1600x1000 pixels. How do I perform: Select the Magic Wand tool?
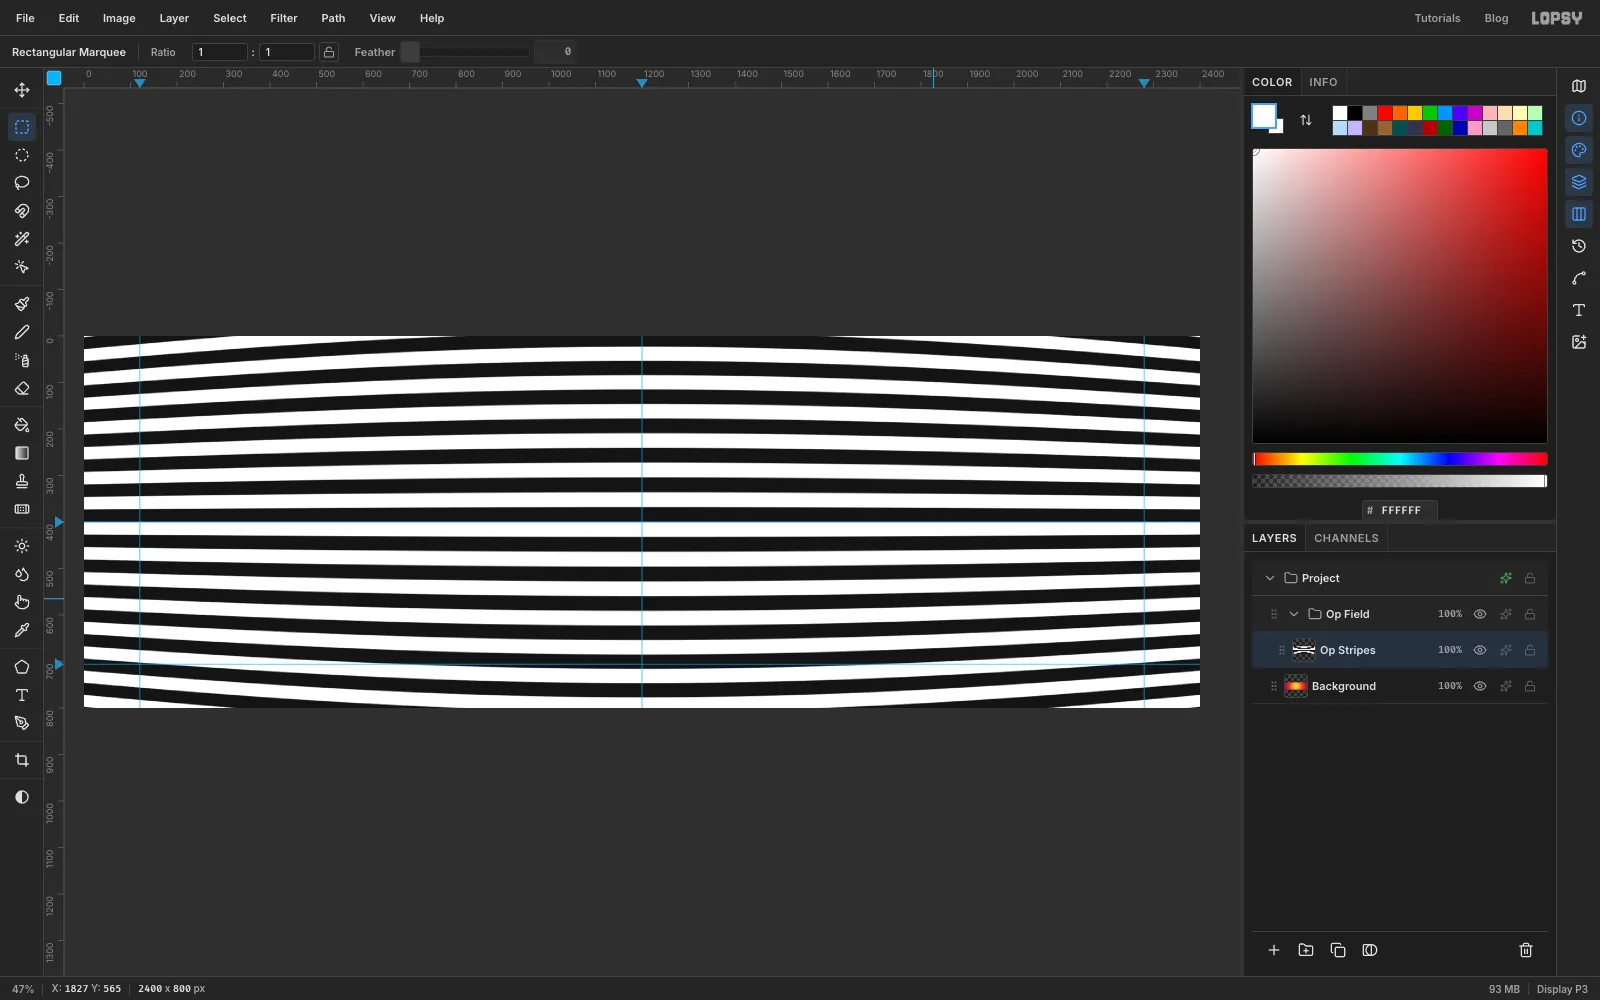[x=22, y=239]
